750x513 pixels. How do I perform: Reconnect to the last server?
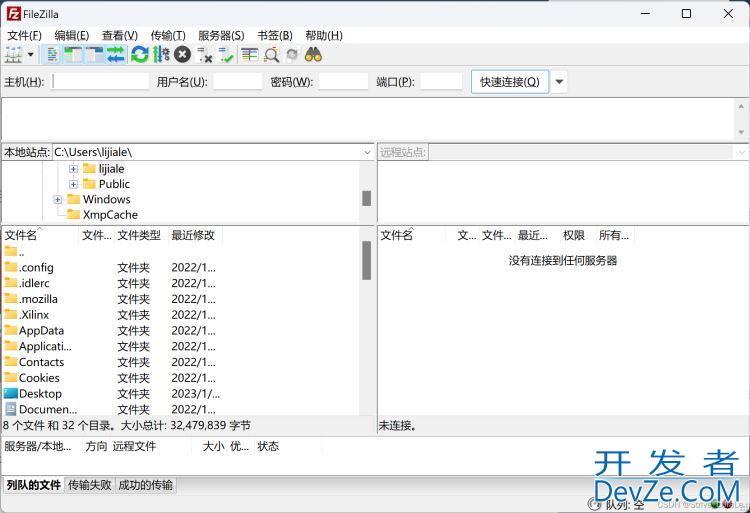pos(226,55)
